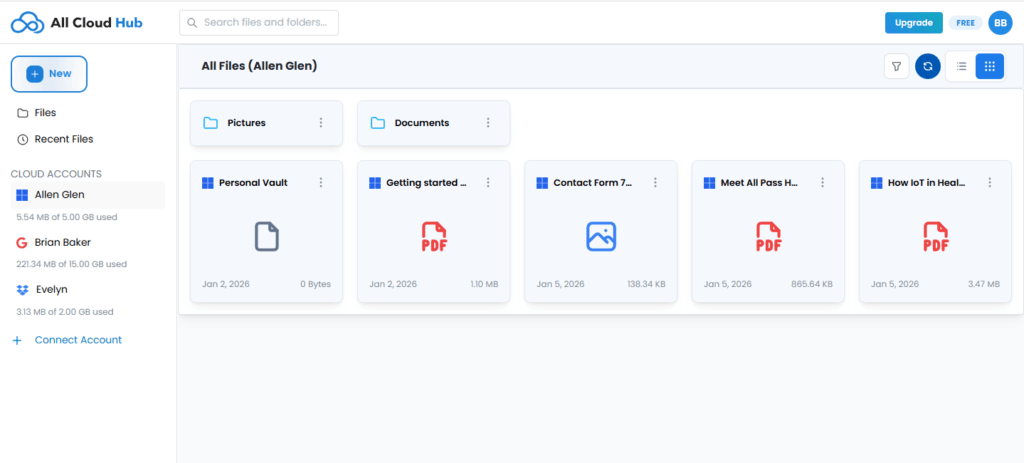Click PDF icon of Getting started file

pyautogui.click(x=434, y=236)
